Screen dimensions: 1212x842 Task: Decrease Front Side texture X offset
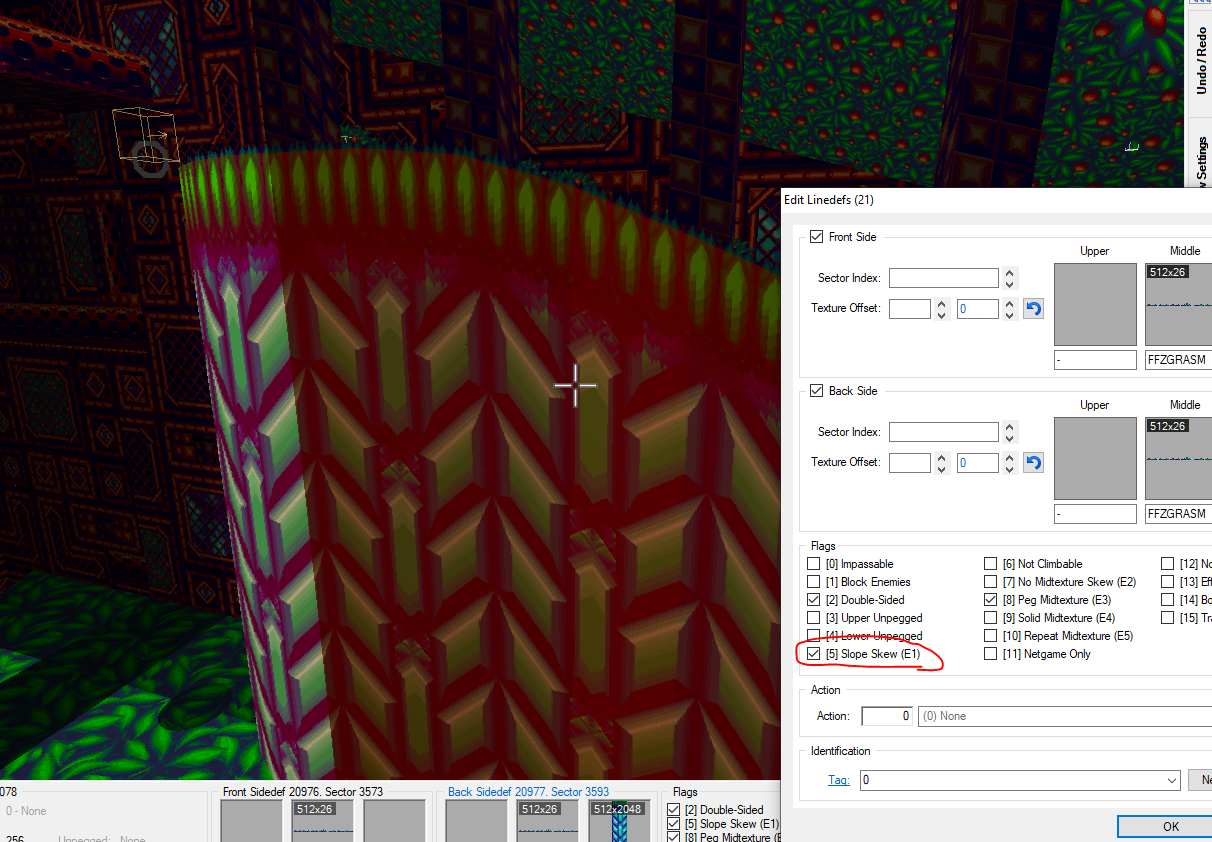(x=942, y=315)
